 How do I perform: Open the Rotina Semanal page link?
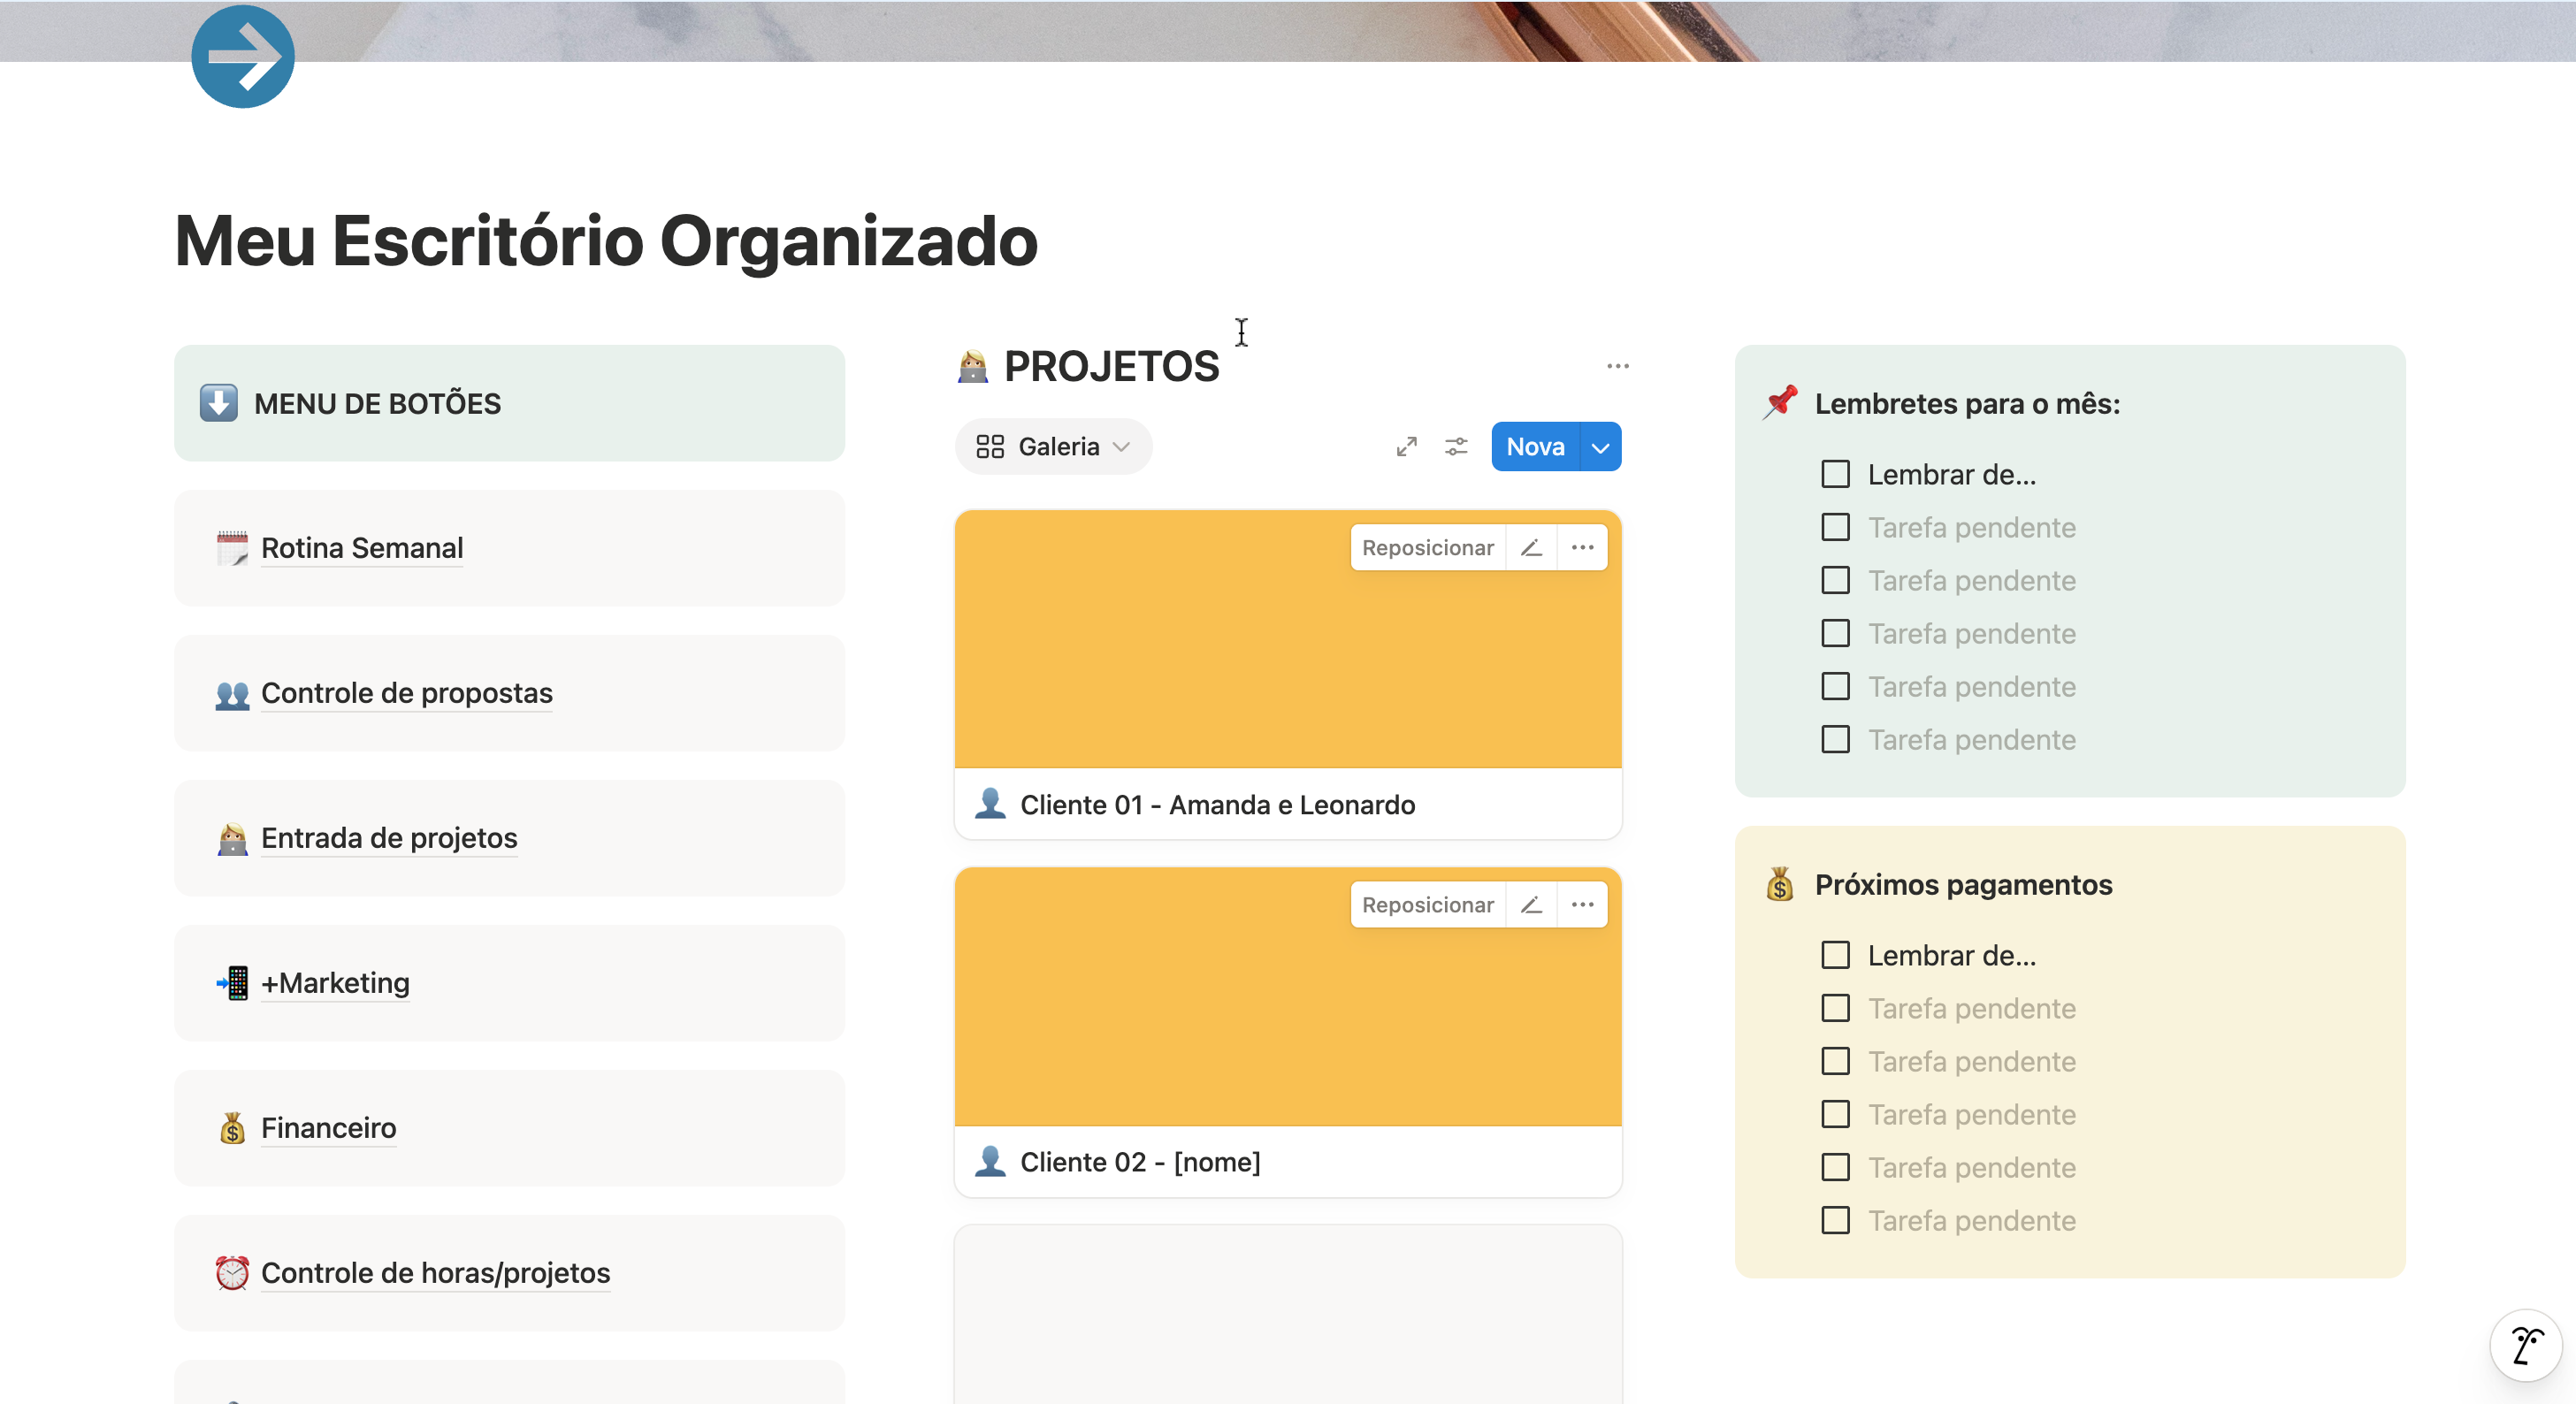(362, 548)
